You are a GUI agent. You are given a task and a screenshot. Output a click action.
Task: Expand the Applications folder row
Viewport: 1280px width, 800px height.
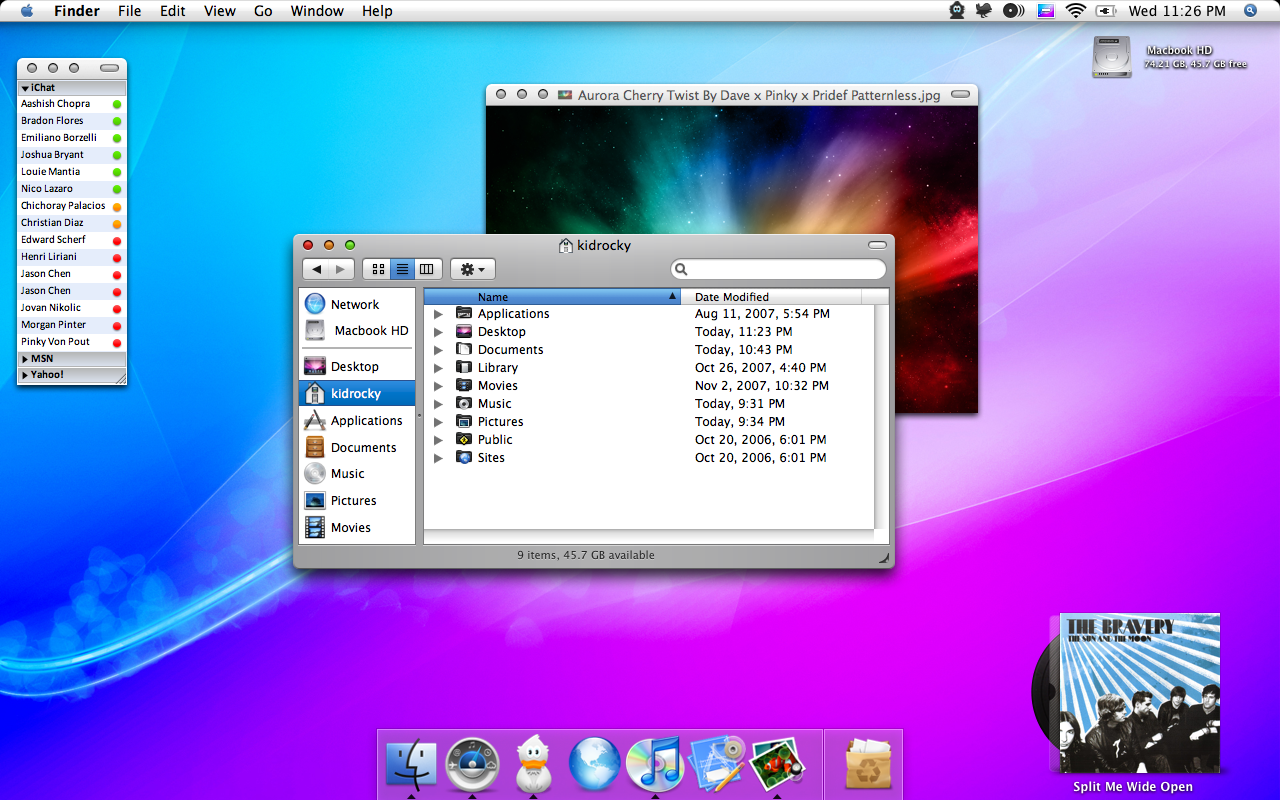(x=438, y=314)
